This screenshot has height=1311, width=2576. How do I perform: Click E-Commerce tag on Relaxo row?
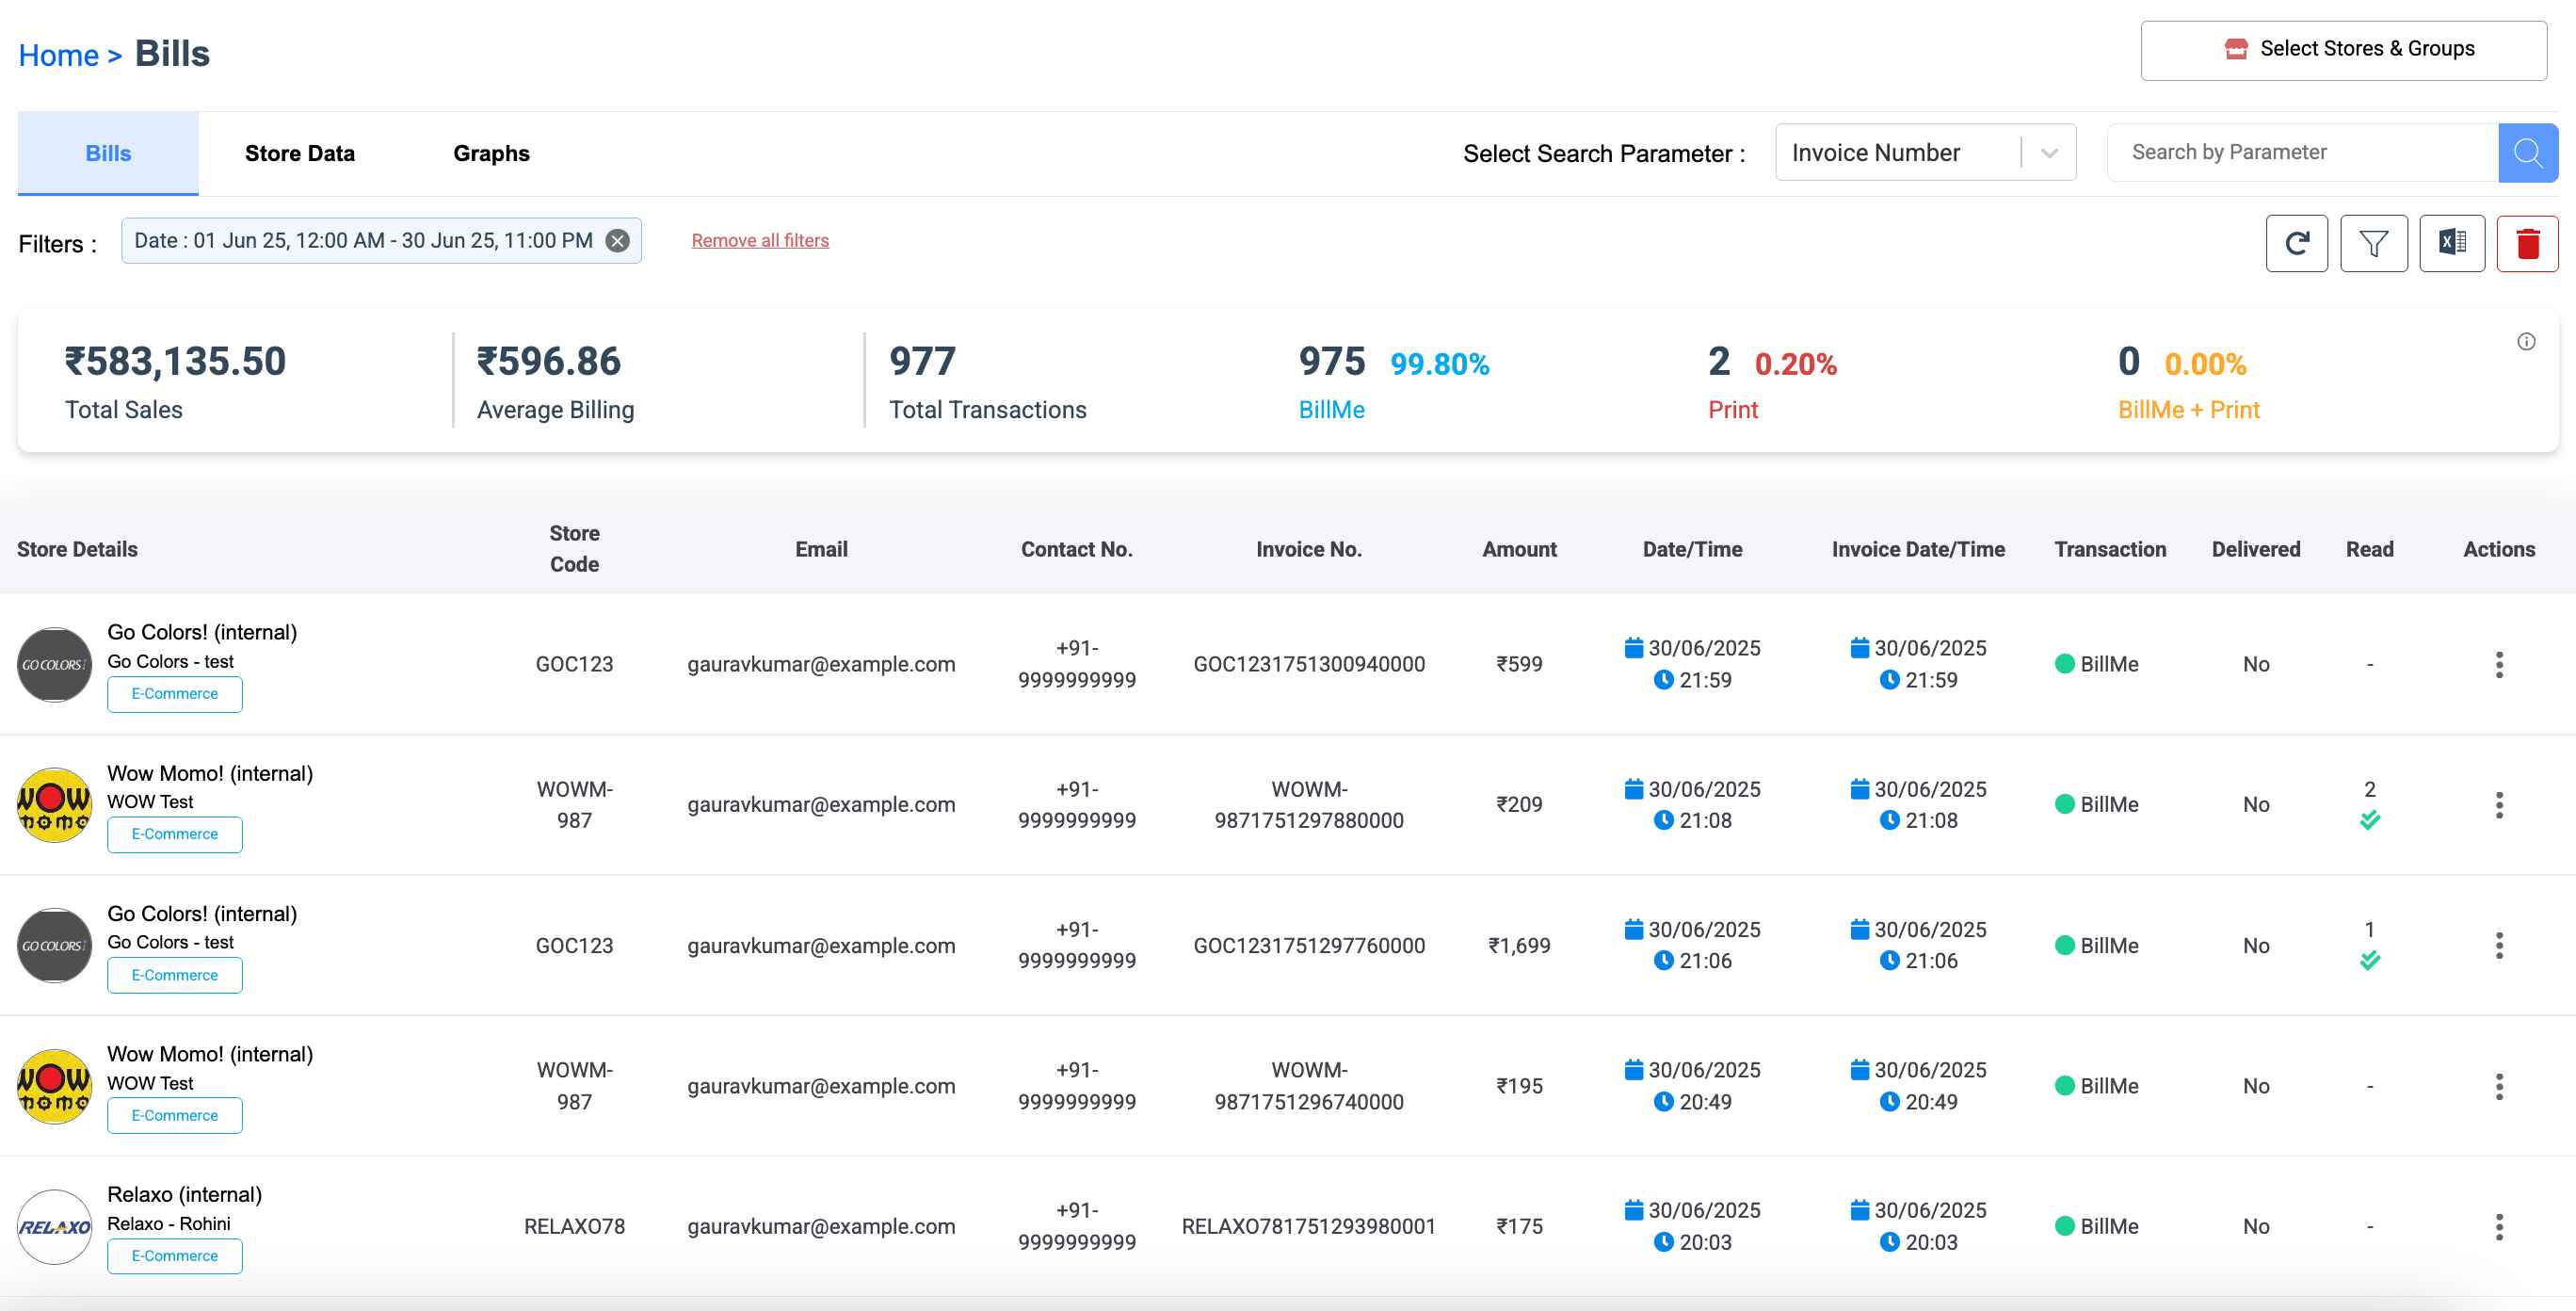pyautogui.click(x=174, y=1256)
